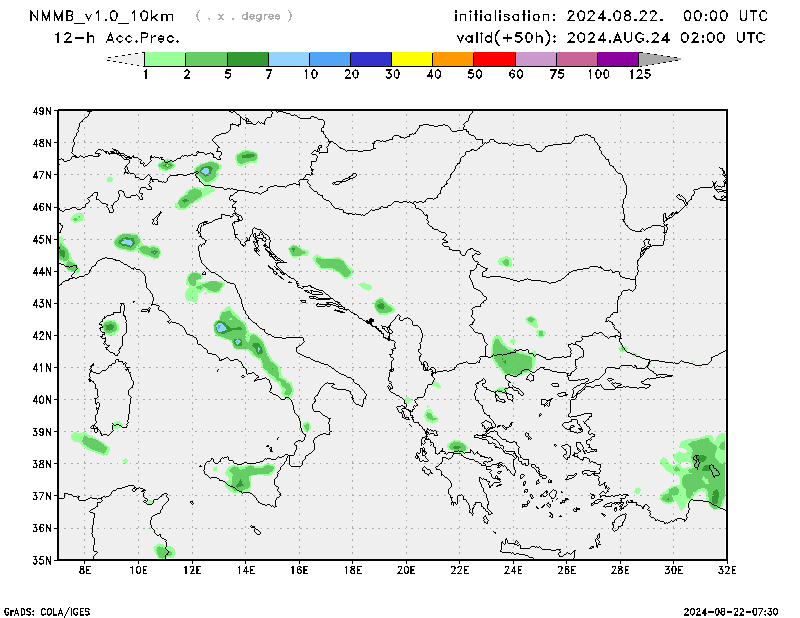The width and height of the screenshot is (800, 618).
Task: Click the '( . x . degree )' resolution text
Action: click(x=244, y=16)
